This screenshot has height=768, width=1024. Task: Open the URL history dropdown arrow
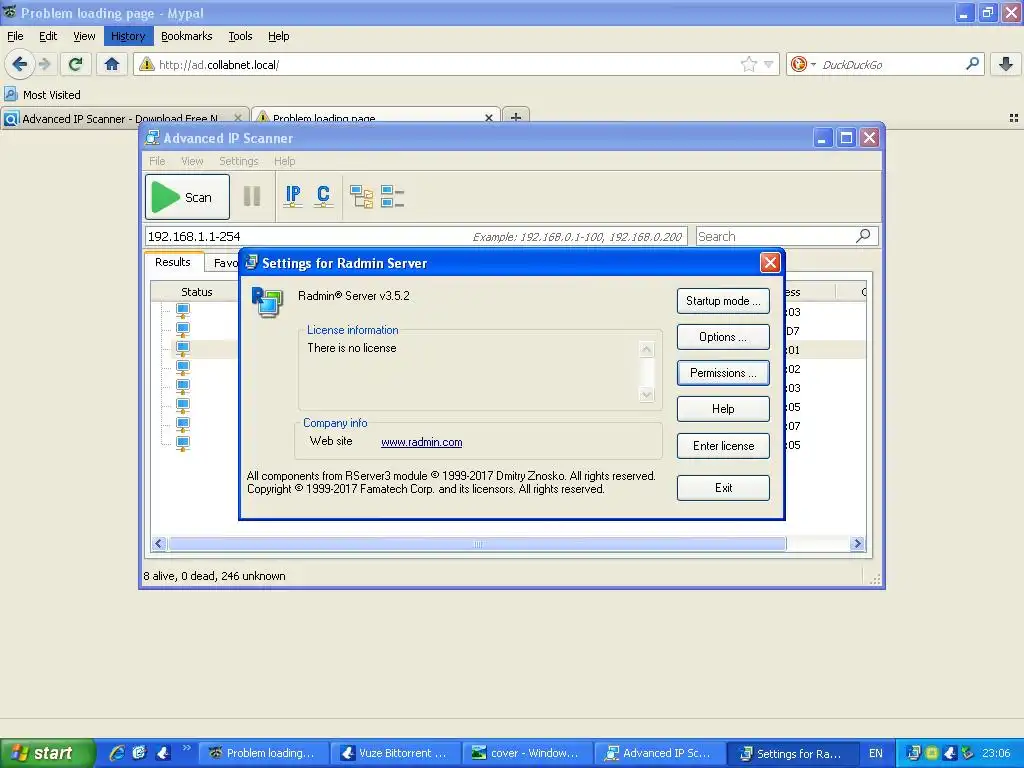[x=769, y=64]
